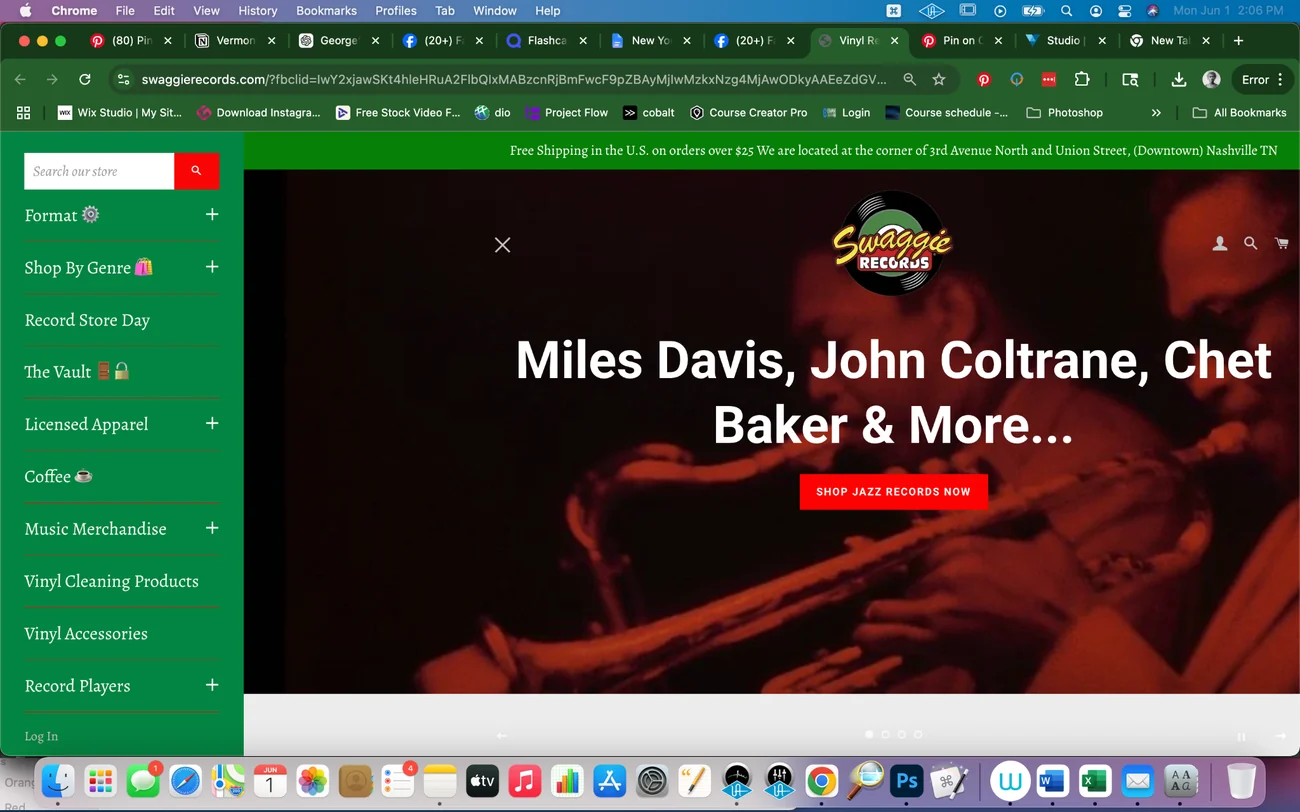Screen dimensions: 1300x812
Task: Open Microsoft Excel from the Dock
Action: coord(1095,781)
